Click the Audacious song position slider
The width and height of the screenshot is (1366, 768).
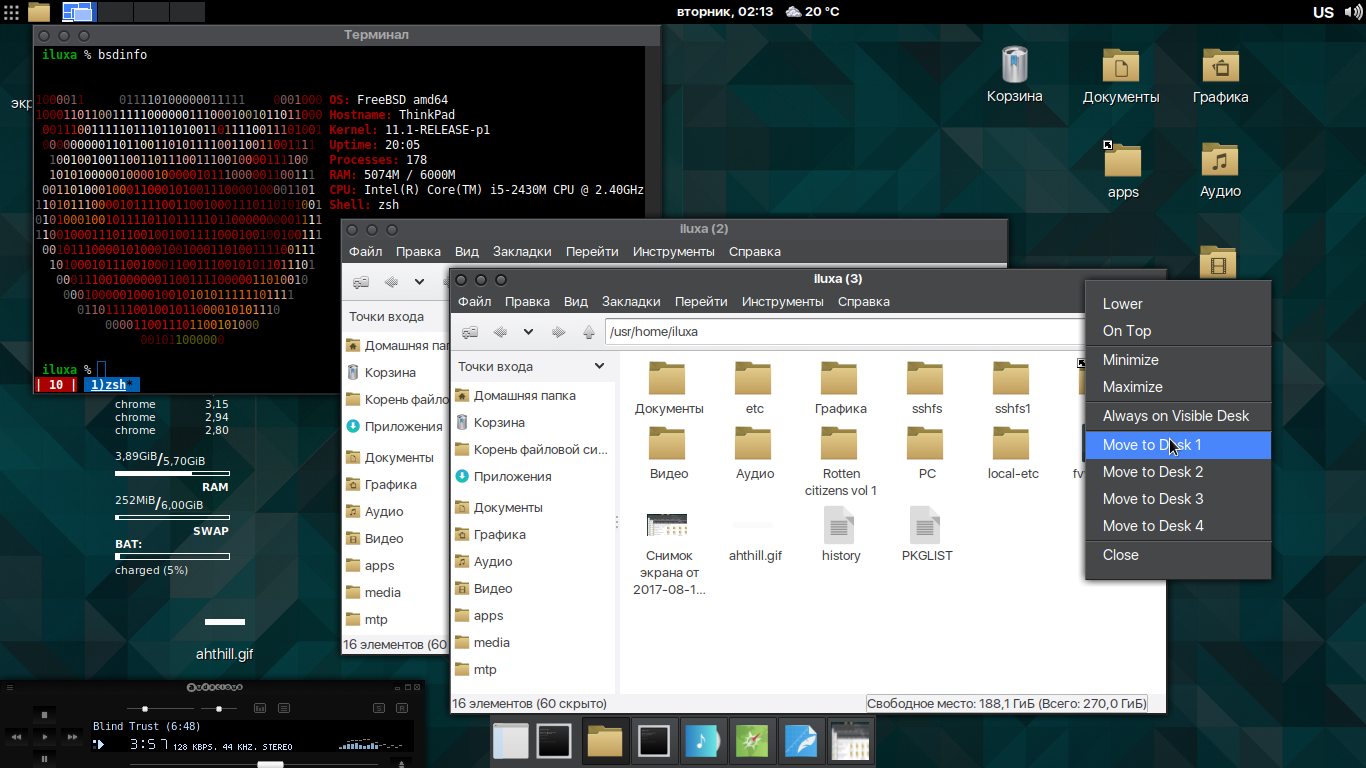point(270,764)
